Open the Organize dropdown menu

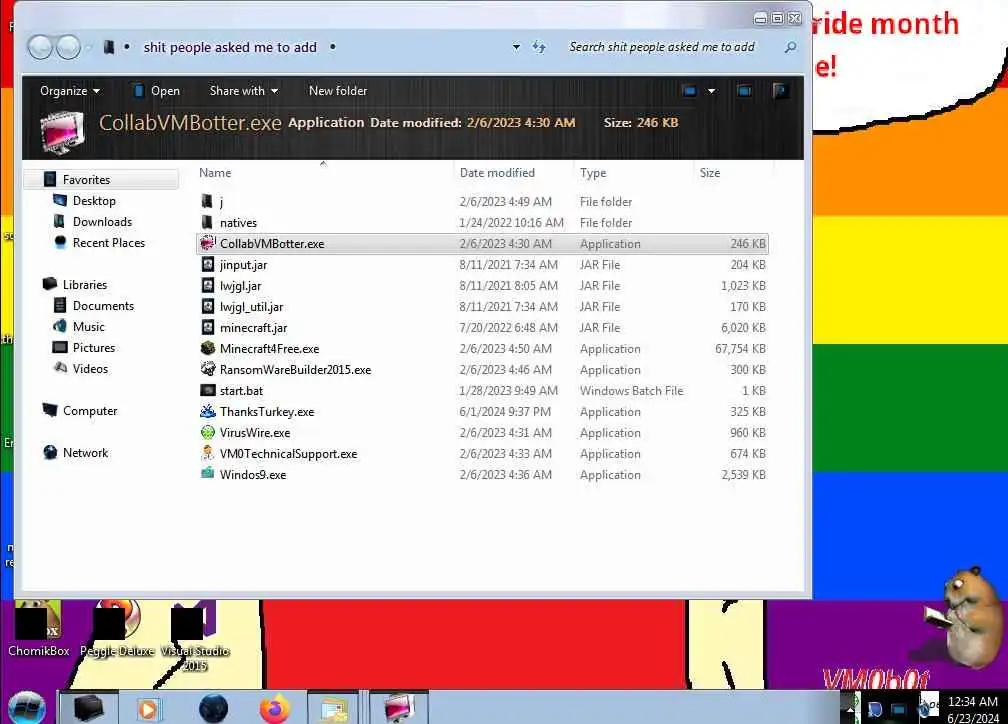point(69,91)
